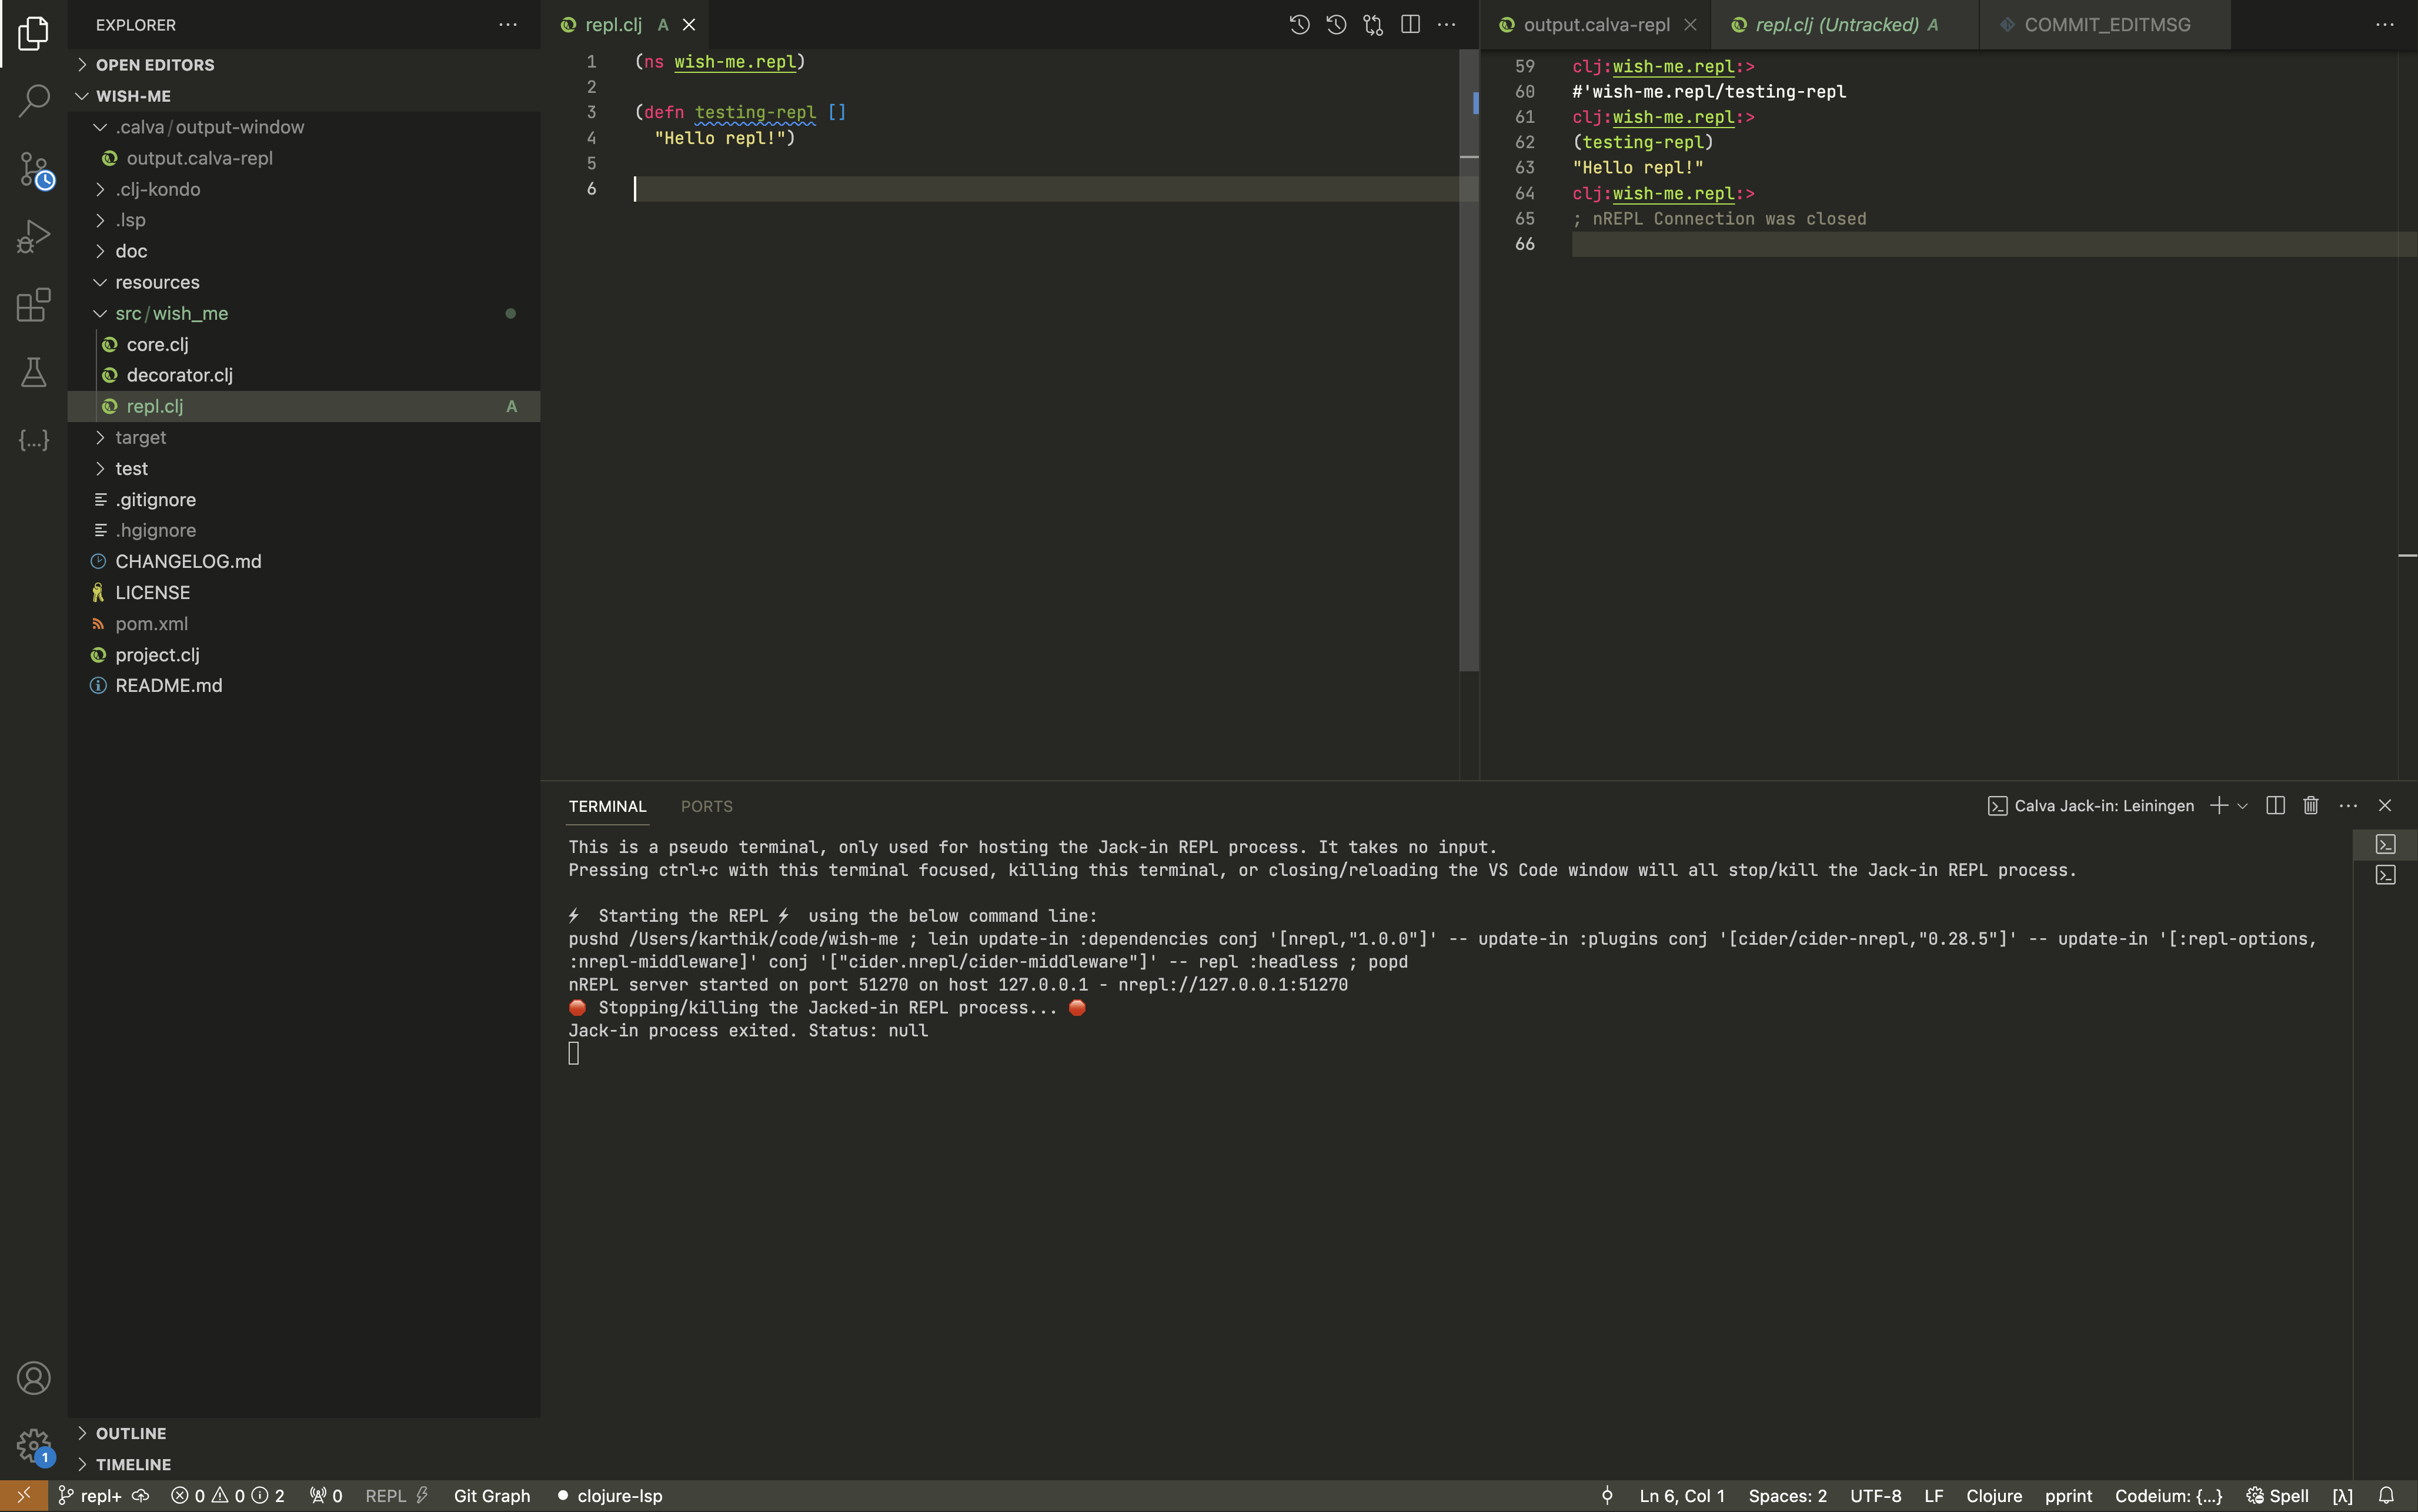Viewport: 2418px width, 1512px height.
Task: Click the forwarded ports indicator showing 0
Action: coord(326,1496)
